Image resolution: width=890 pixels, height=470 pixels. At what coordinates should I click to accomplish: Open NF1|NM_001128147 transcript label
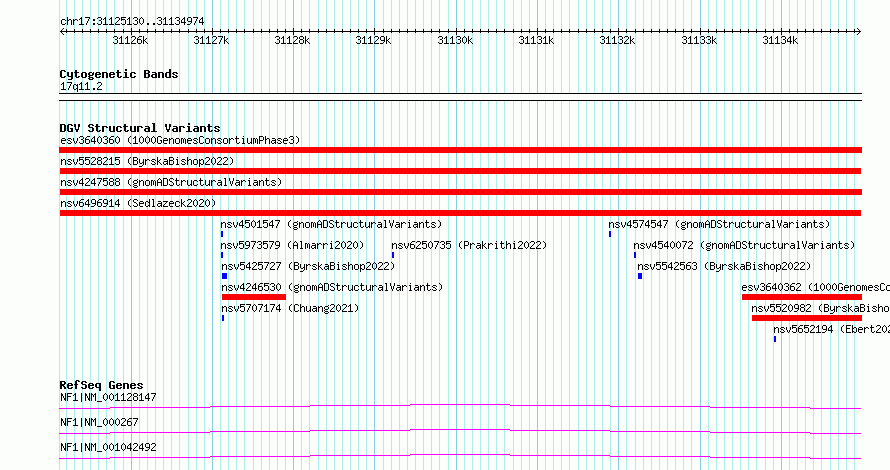tap(108, 397)
